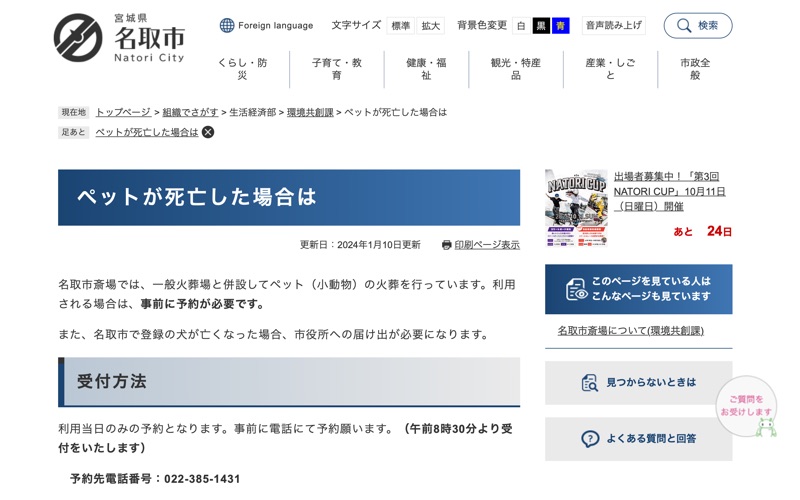Click the 背景色変更 label
Screen dimensions: 800x500
[x=482, y=25]
